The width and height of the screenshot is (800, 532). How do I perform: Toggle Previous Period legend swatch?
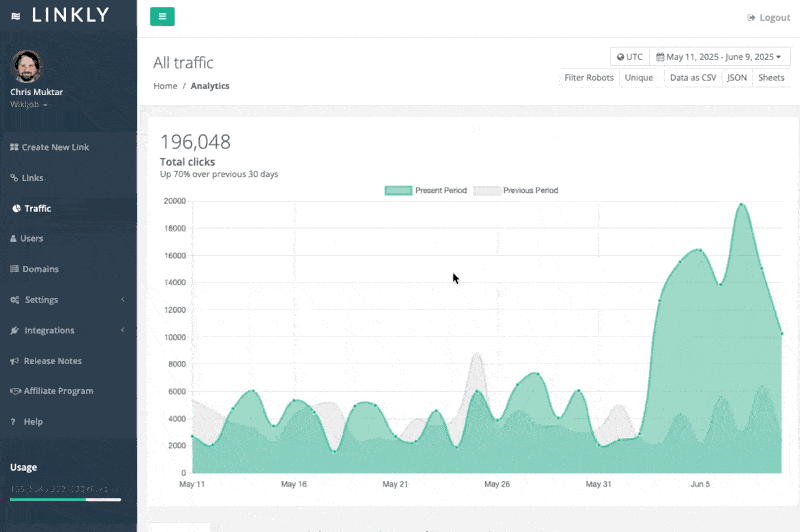pos(487,190)
